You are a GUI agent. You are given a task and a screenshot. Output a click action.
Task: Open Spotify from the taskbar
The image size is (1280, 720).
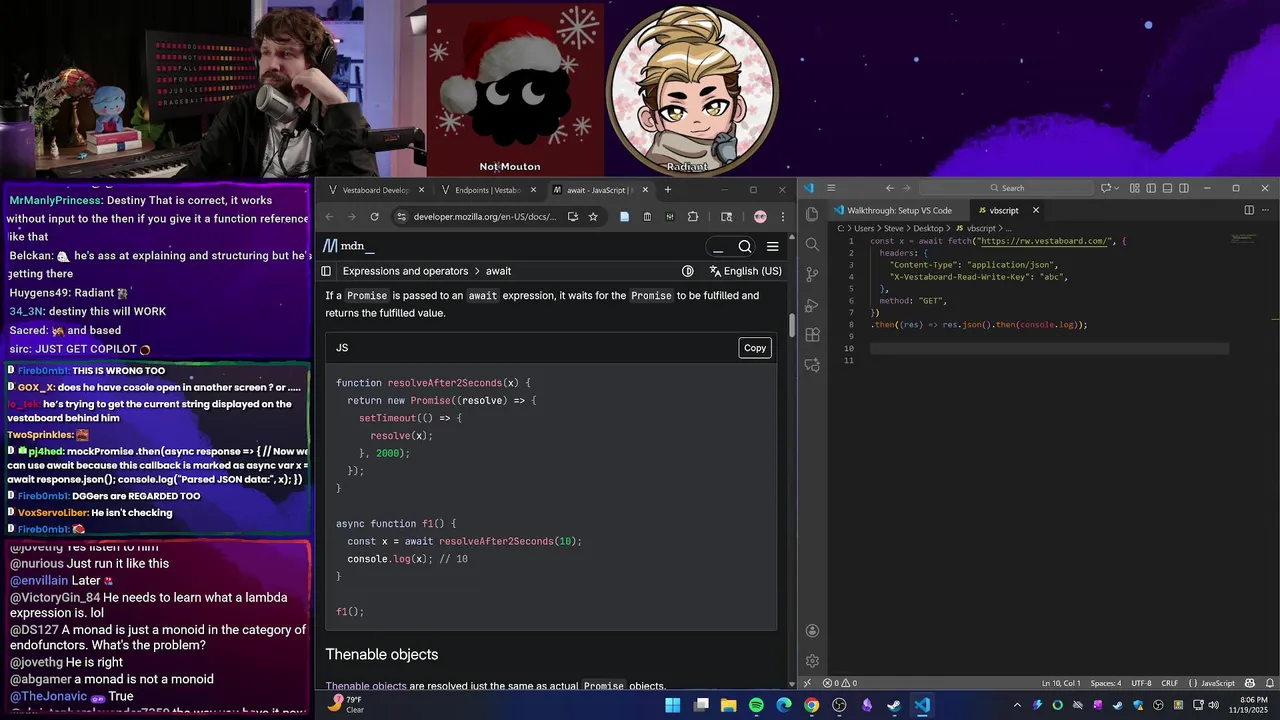point(756,705)
